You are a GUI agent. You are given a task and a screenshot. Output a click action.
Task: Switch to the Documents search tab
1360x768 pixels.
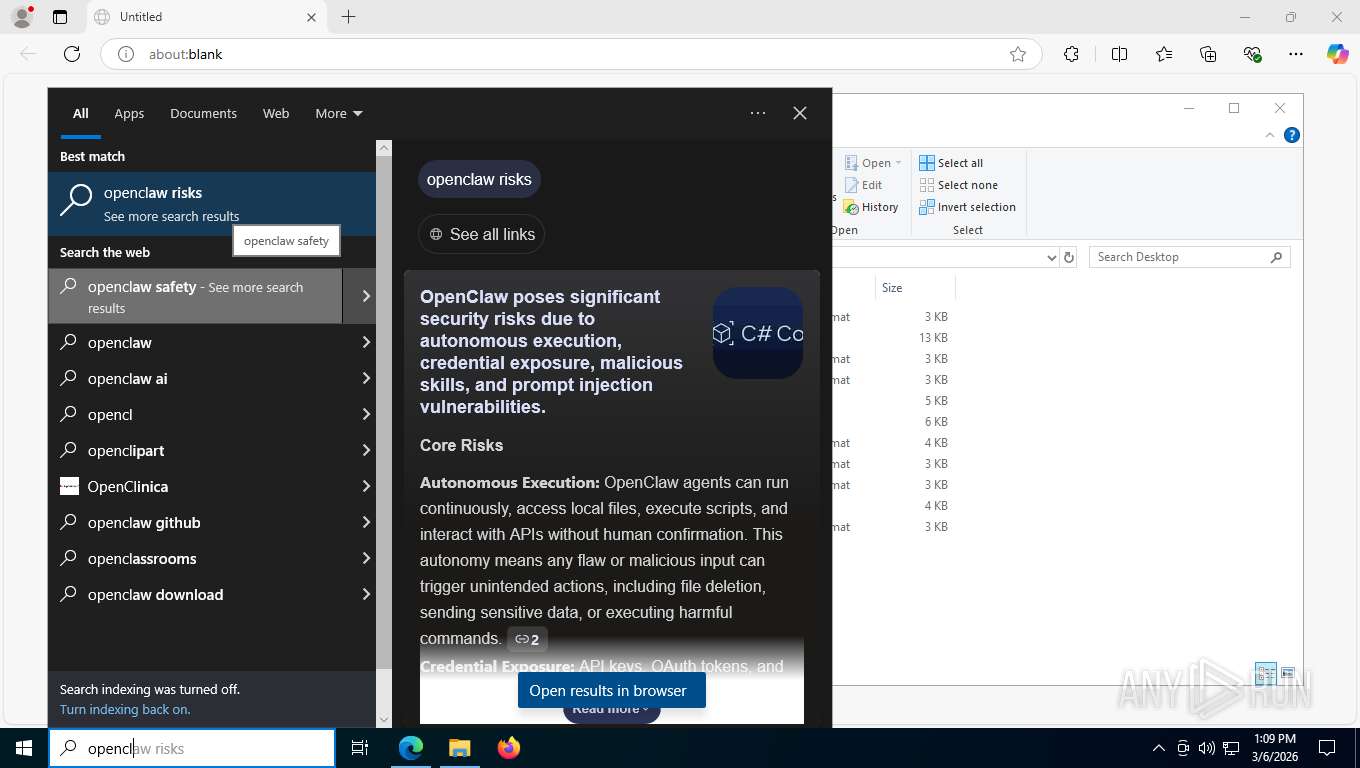click(x=203, y=113)
